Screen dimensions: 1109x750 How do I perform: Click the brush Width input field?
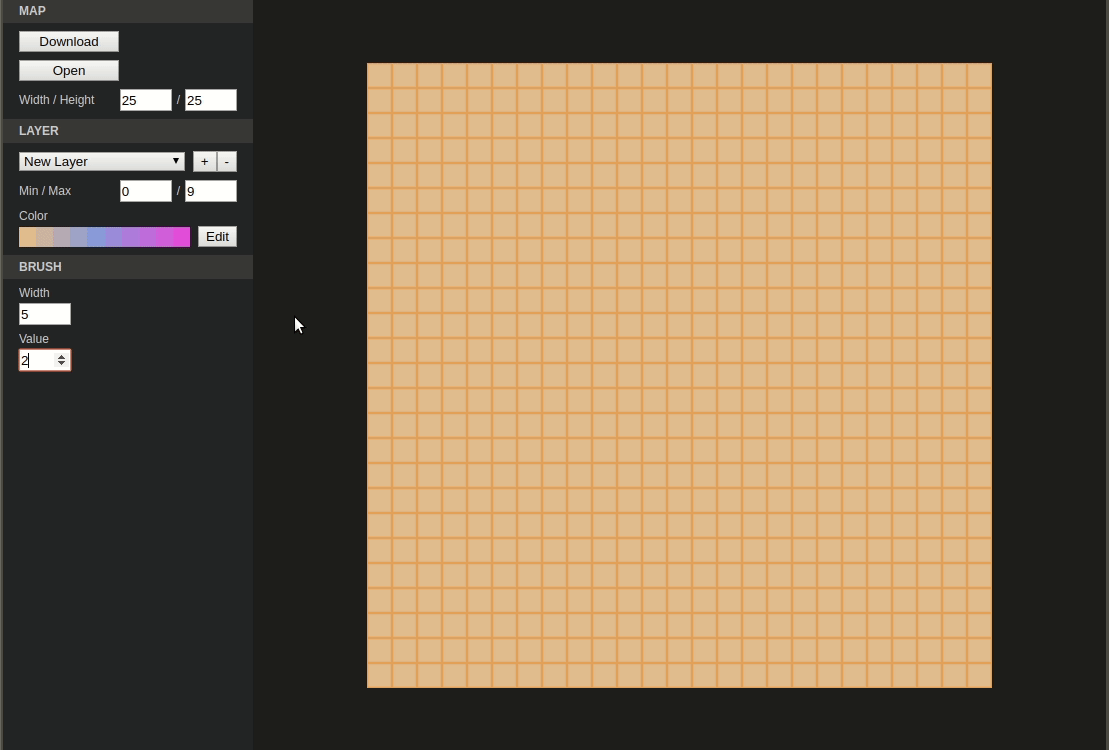(45, 314)
